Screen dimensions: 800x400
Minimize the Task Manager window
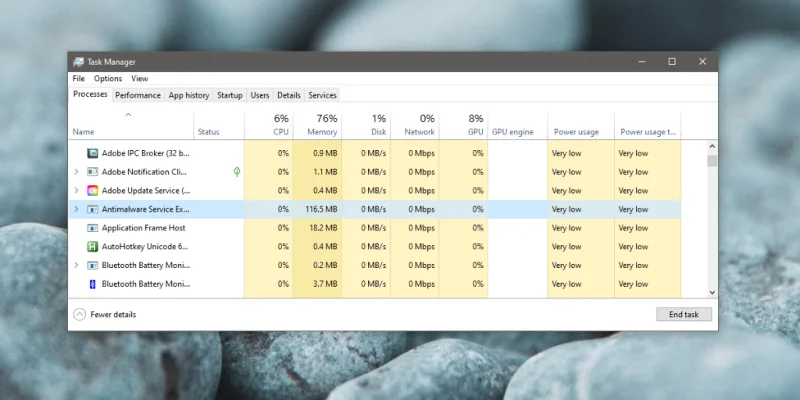point(642,62)
